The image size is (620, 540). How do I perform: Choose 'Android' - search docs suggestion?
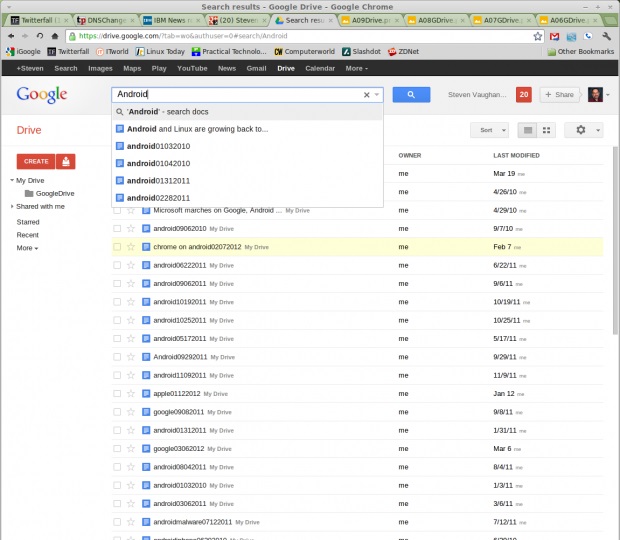tap(248, 112)
